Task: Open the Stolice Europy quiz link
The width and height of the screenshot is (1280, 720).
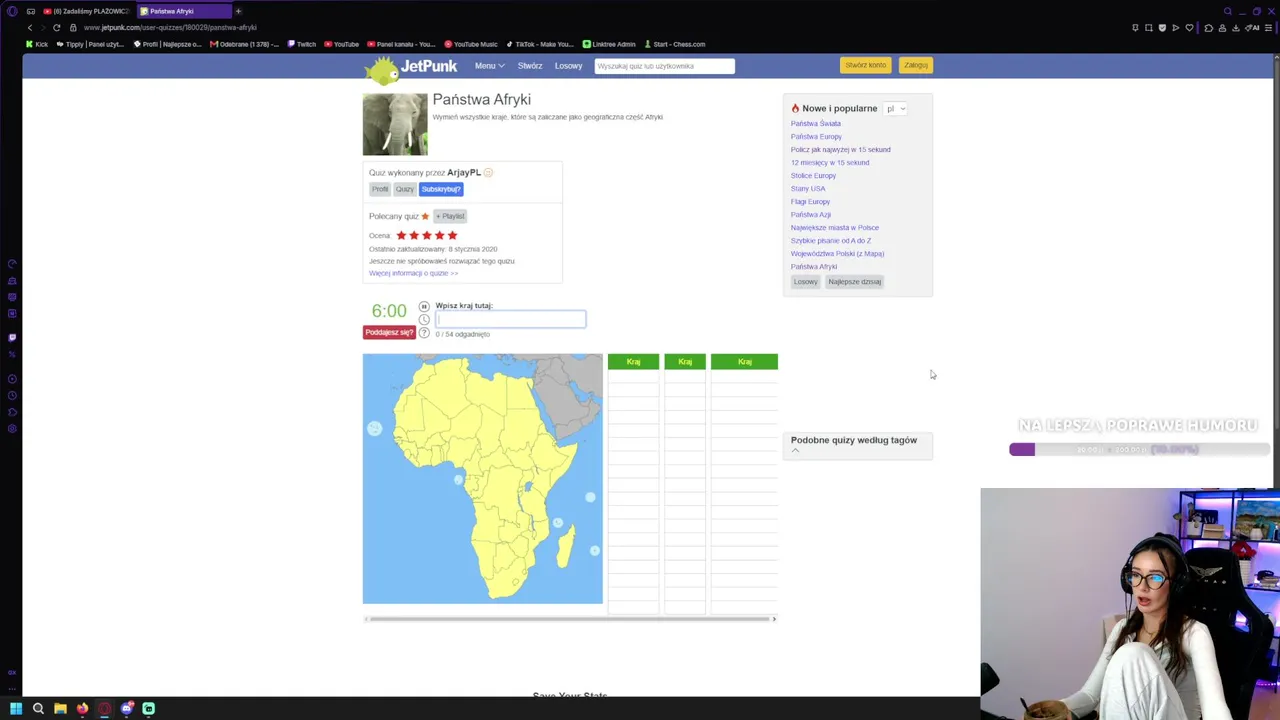Action: tap(813, 176)
